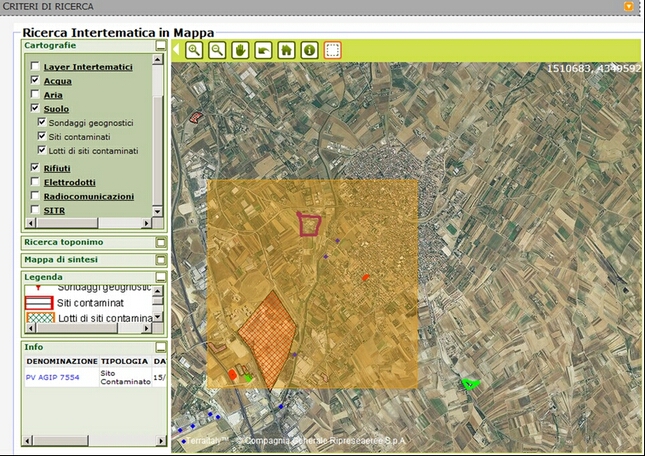Click the green polygon near the river
The width and height of the screenshot is (645, 456).
(x=470, y=384)
